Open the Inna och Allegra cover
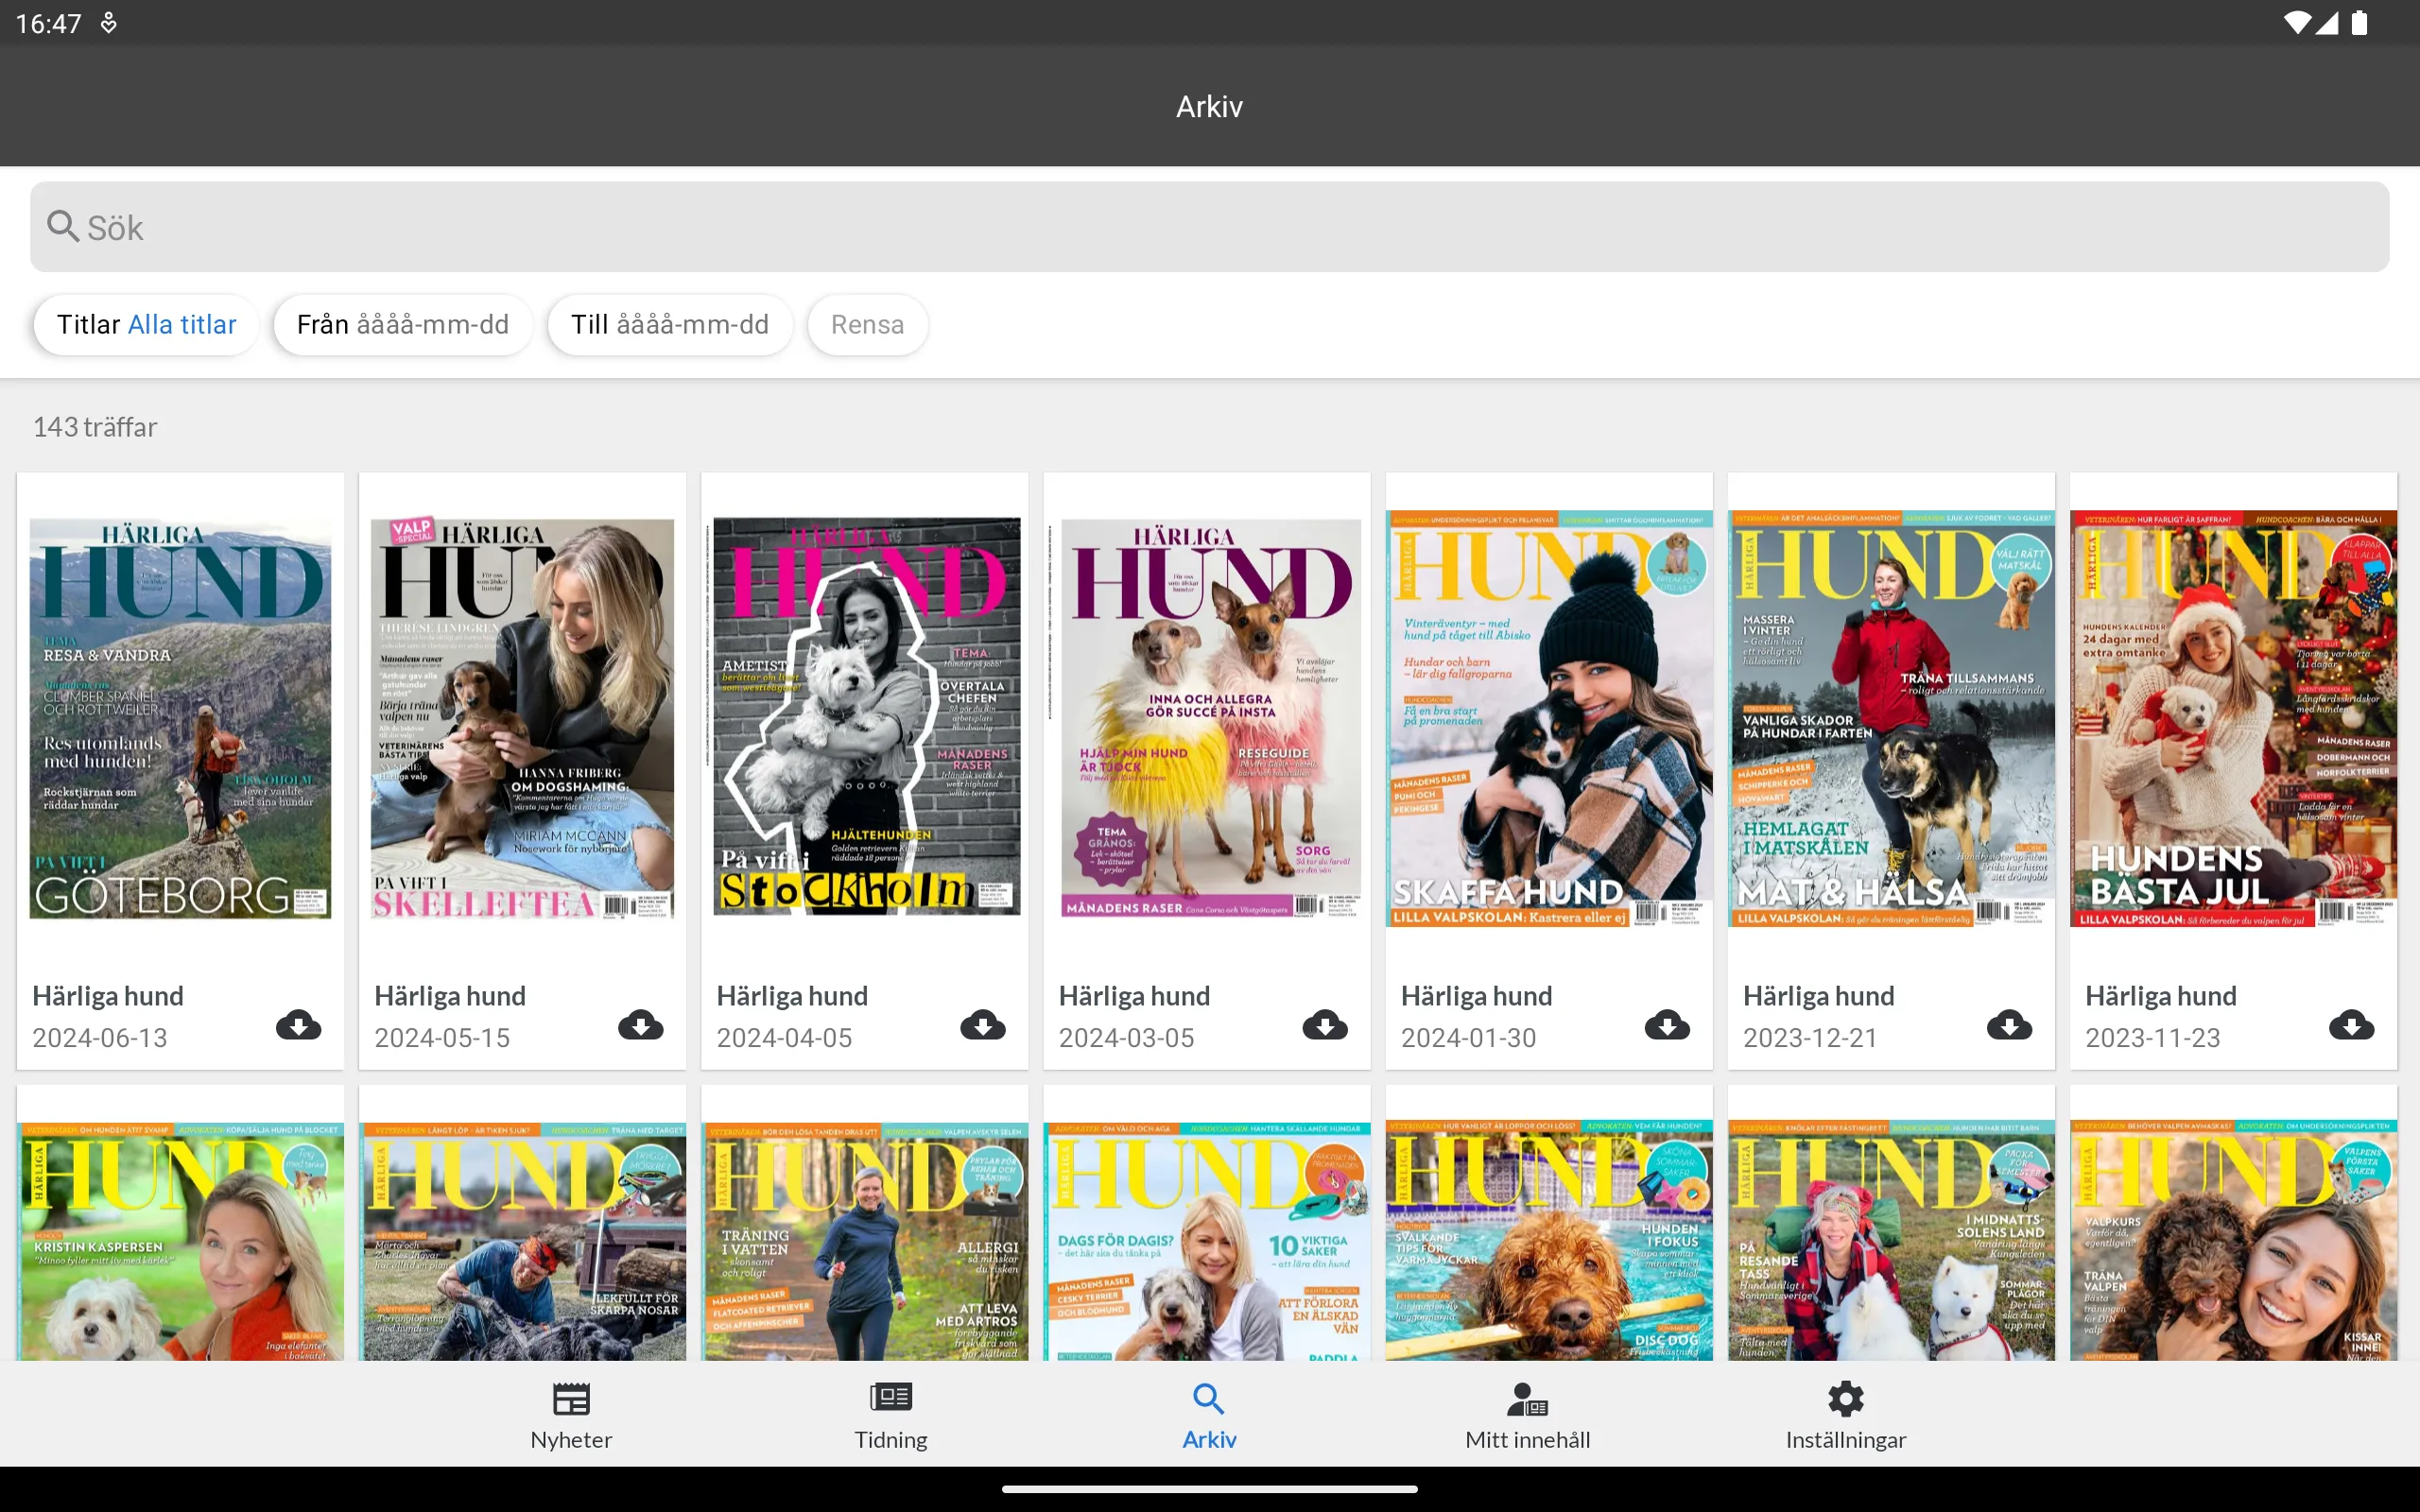This screenshot has height=1512, width=2420. 1209,718
